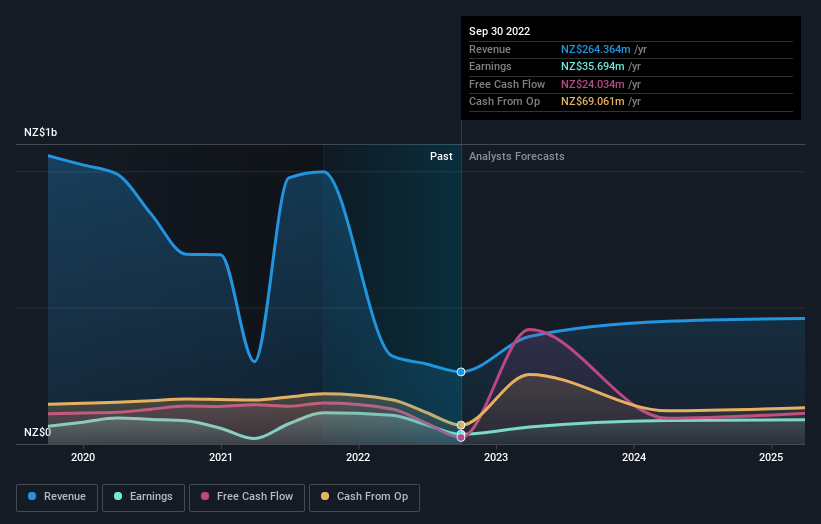
Task: Toggle the Earnings legend button
Action: click(143, 497)
